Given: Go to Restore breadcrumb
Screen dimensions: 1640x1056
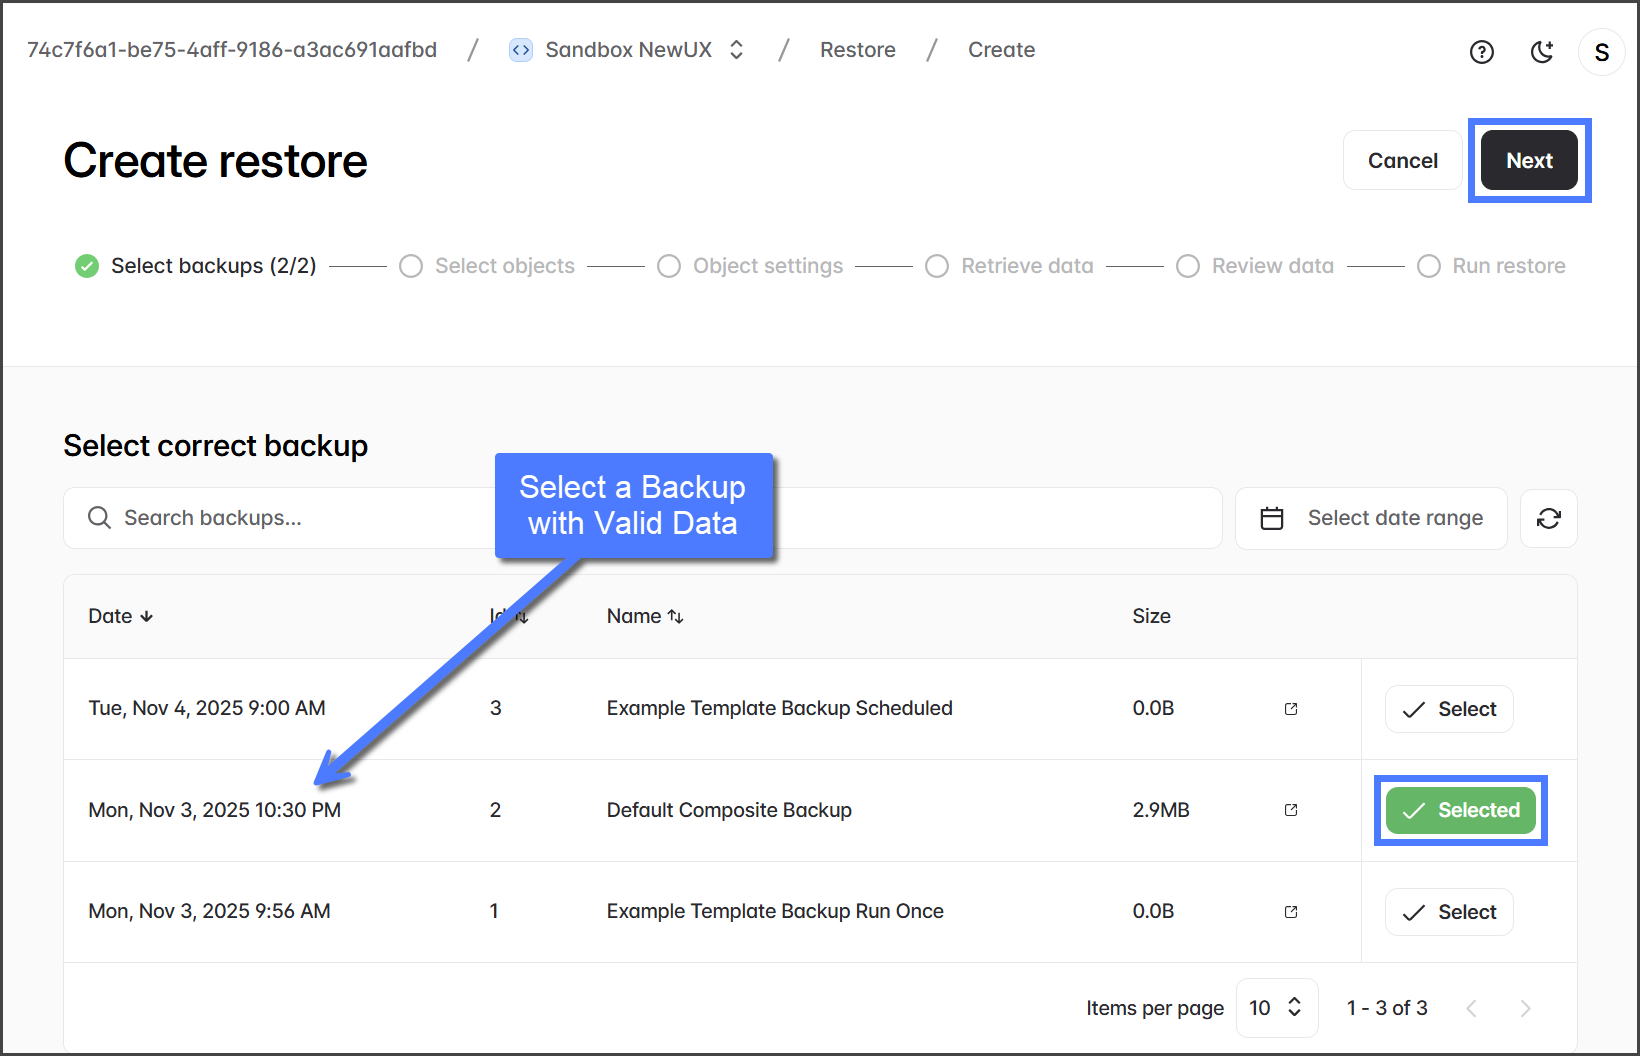Looking at the screenshot, I should pos(857,50).
